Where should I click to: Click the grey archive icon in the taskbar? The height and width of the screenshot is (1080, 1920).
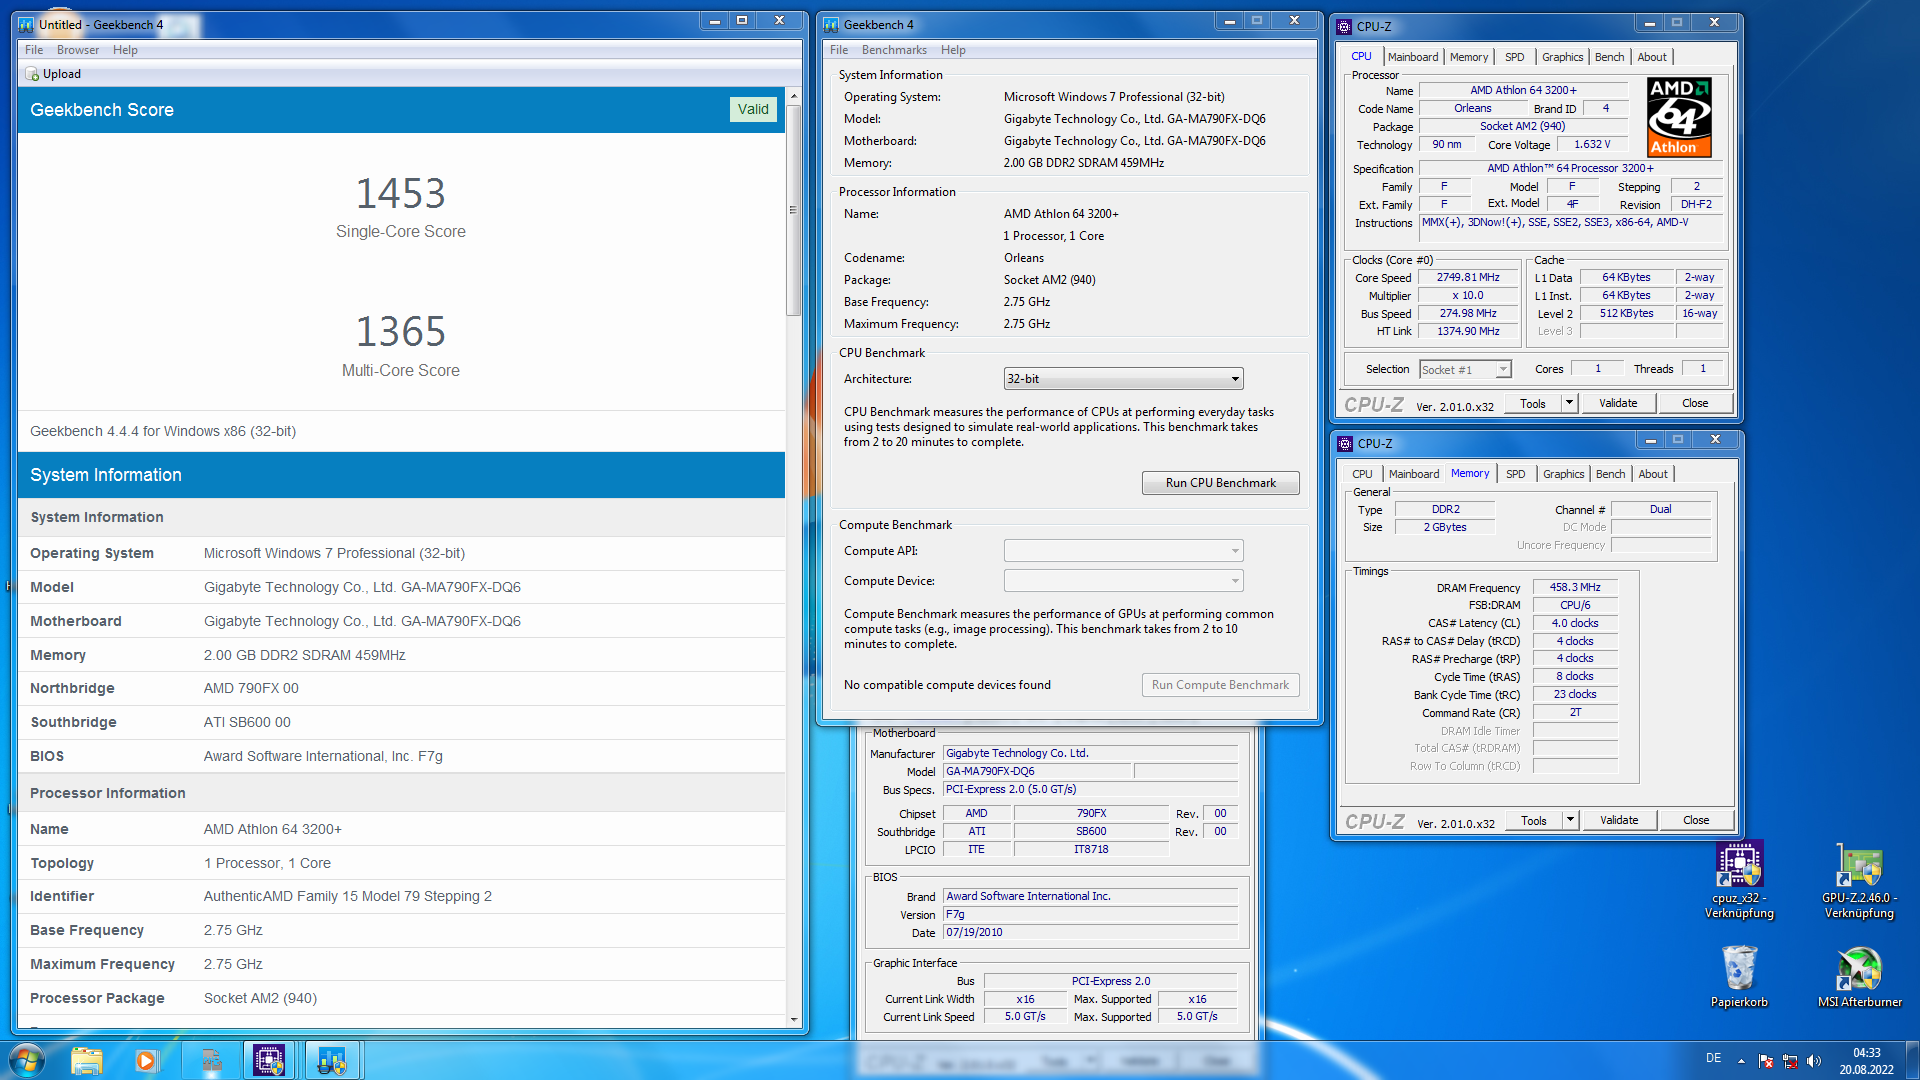pos(211,1060)
